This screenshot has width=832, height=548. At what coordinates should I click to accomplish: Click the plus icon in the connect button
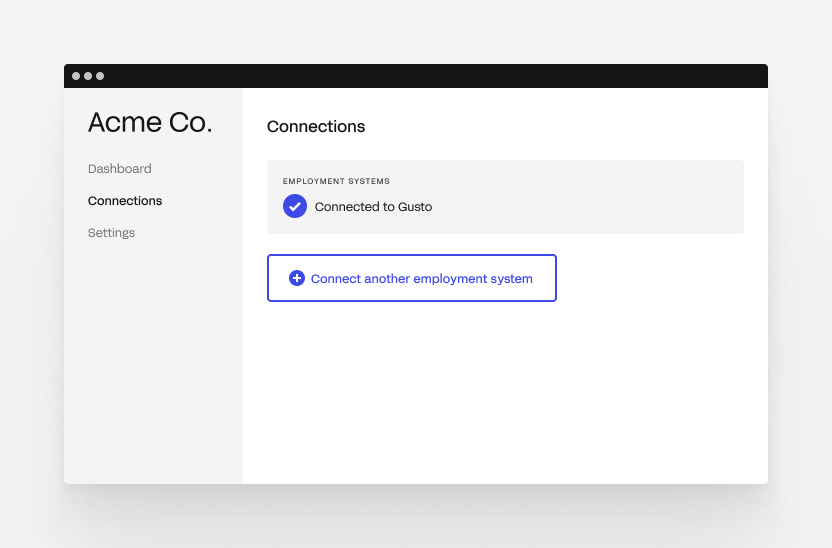point(297,278)
